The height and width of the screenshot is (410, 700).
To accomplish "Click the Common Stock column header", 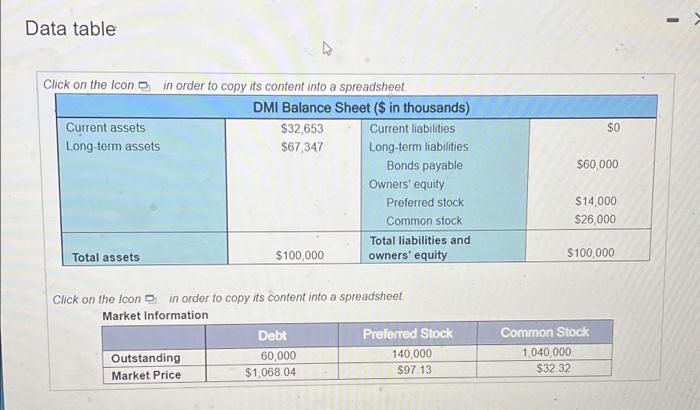I will pos(545,332).
